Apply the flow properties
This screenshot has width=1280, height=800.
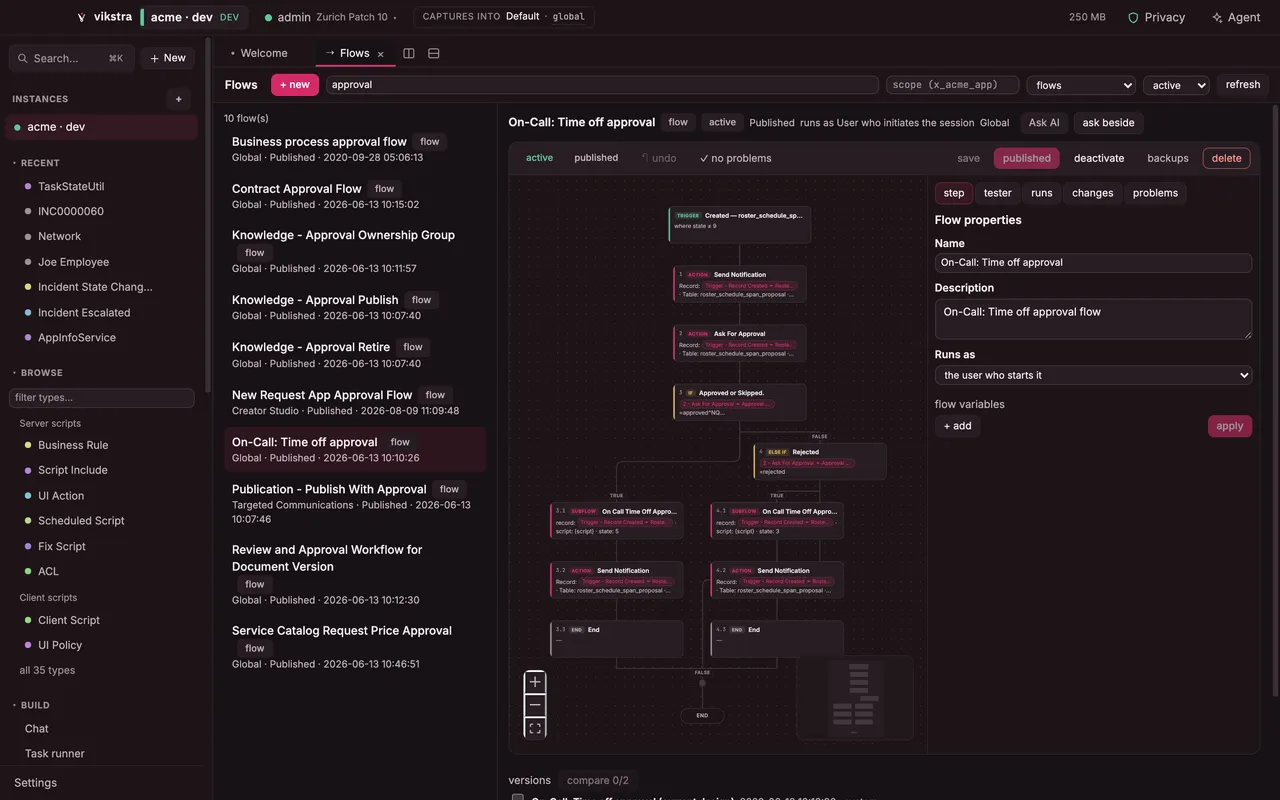click(1230, 426)
